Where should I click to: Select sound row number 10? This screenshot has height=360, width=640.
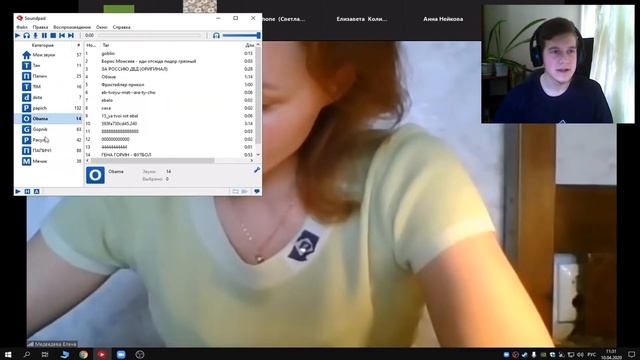(169, 124)
